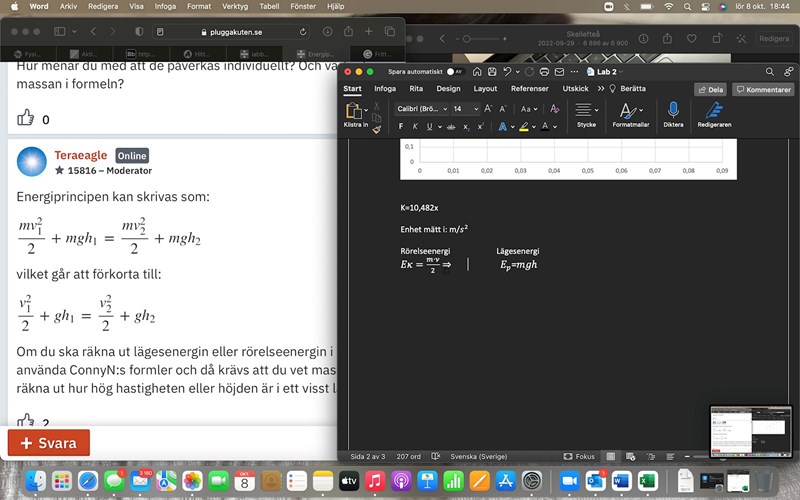Viewport: 800px width, 500px height.
Task: Click the Klistra in paste icon
Action: pos(354,111)
